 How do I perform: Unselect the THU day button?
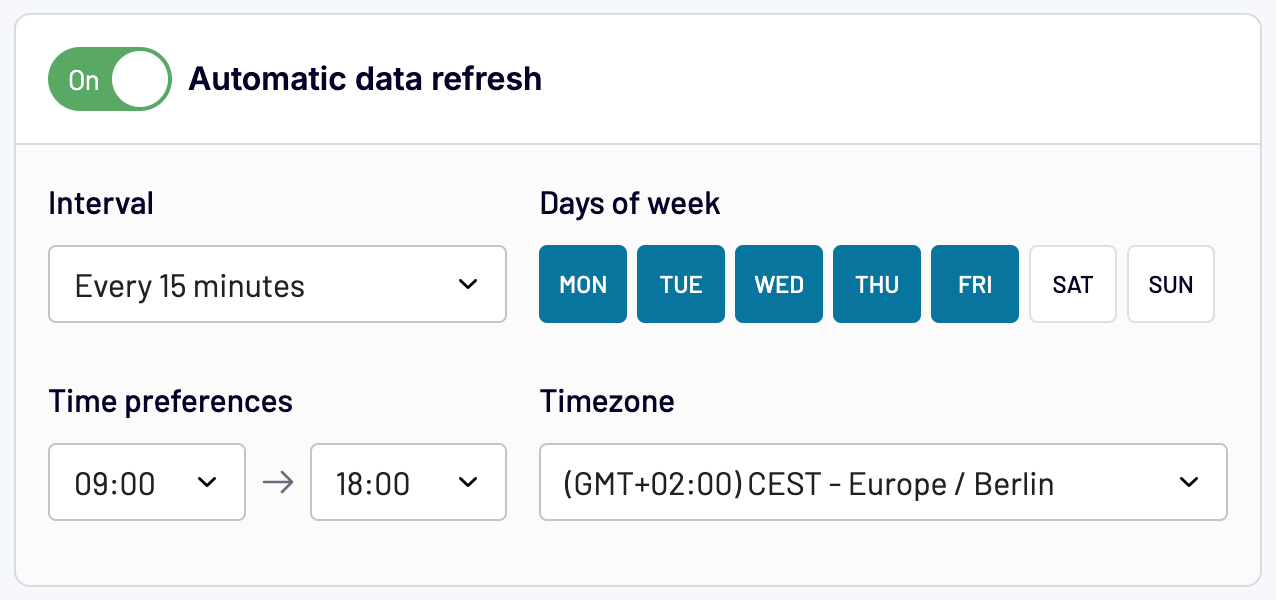(877, 285)
